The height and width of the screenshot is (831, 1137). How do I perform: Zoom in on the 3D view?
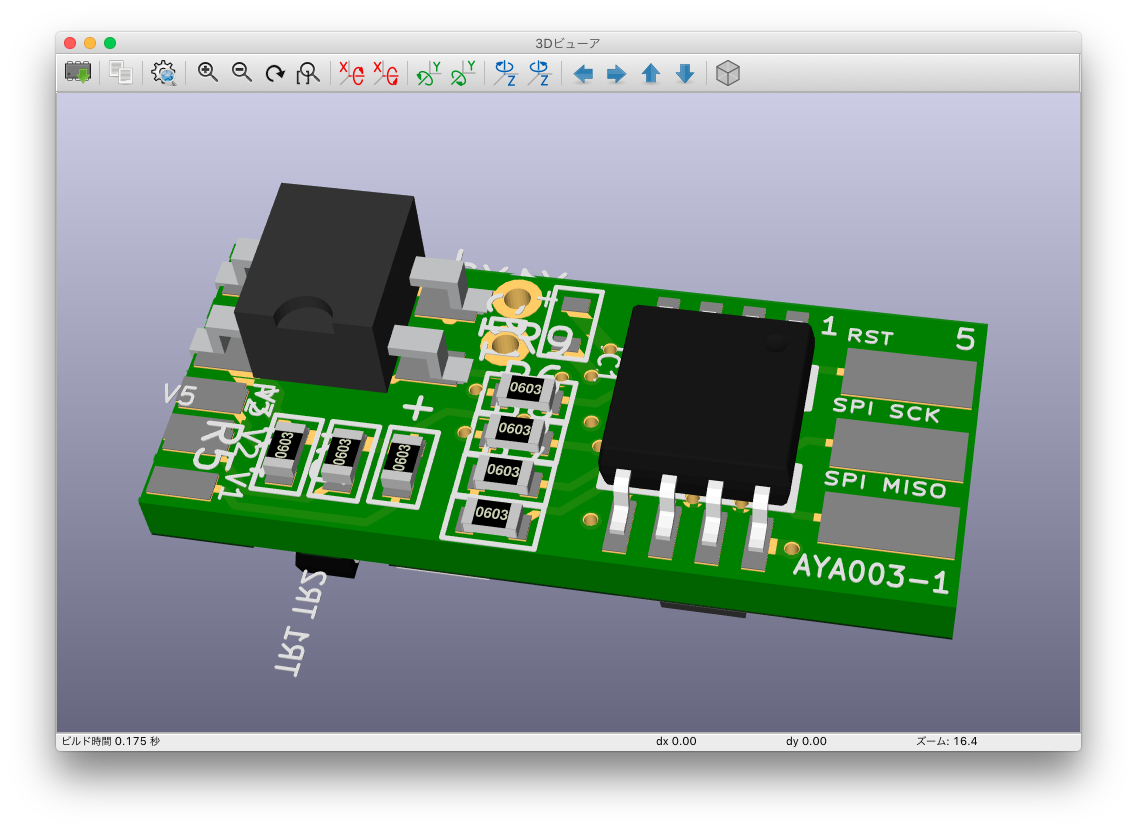click(x=207, y=73)
